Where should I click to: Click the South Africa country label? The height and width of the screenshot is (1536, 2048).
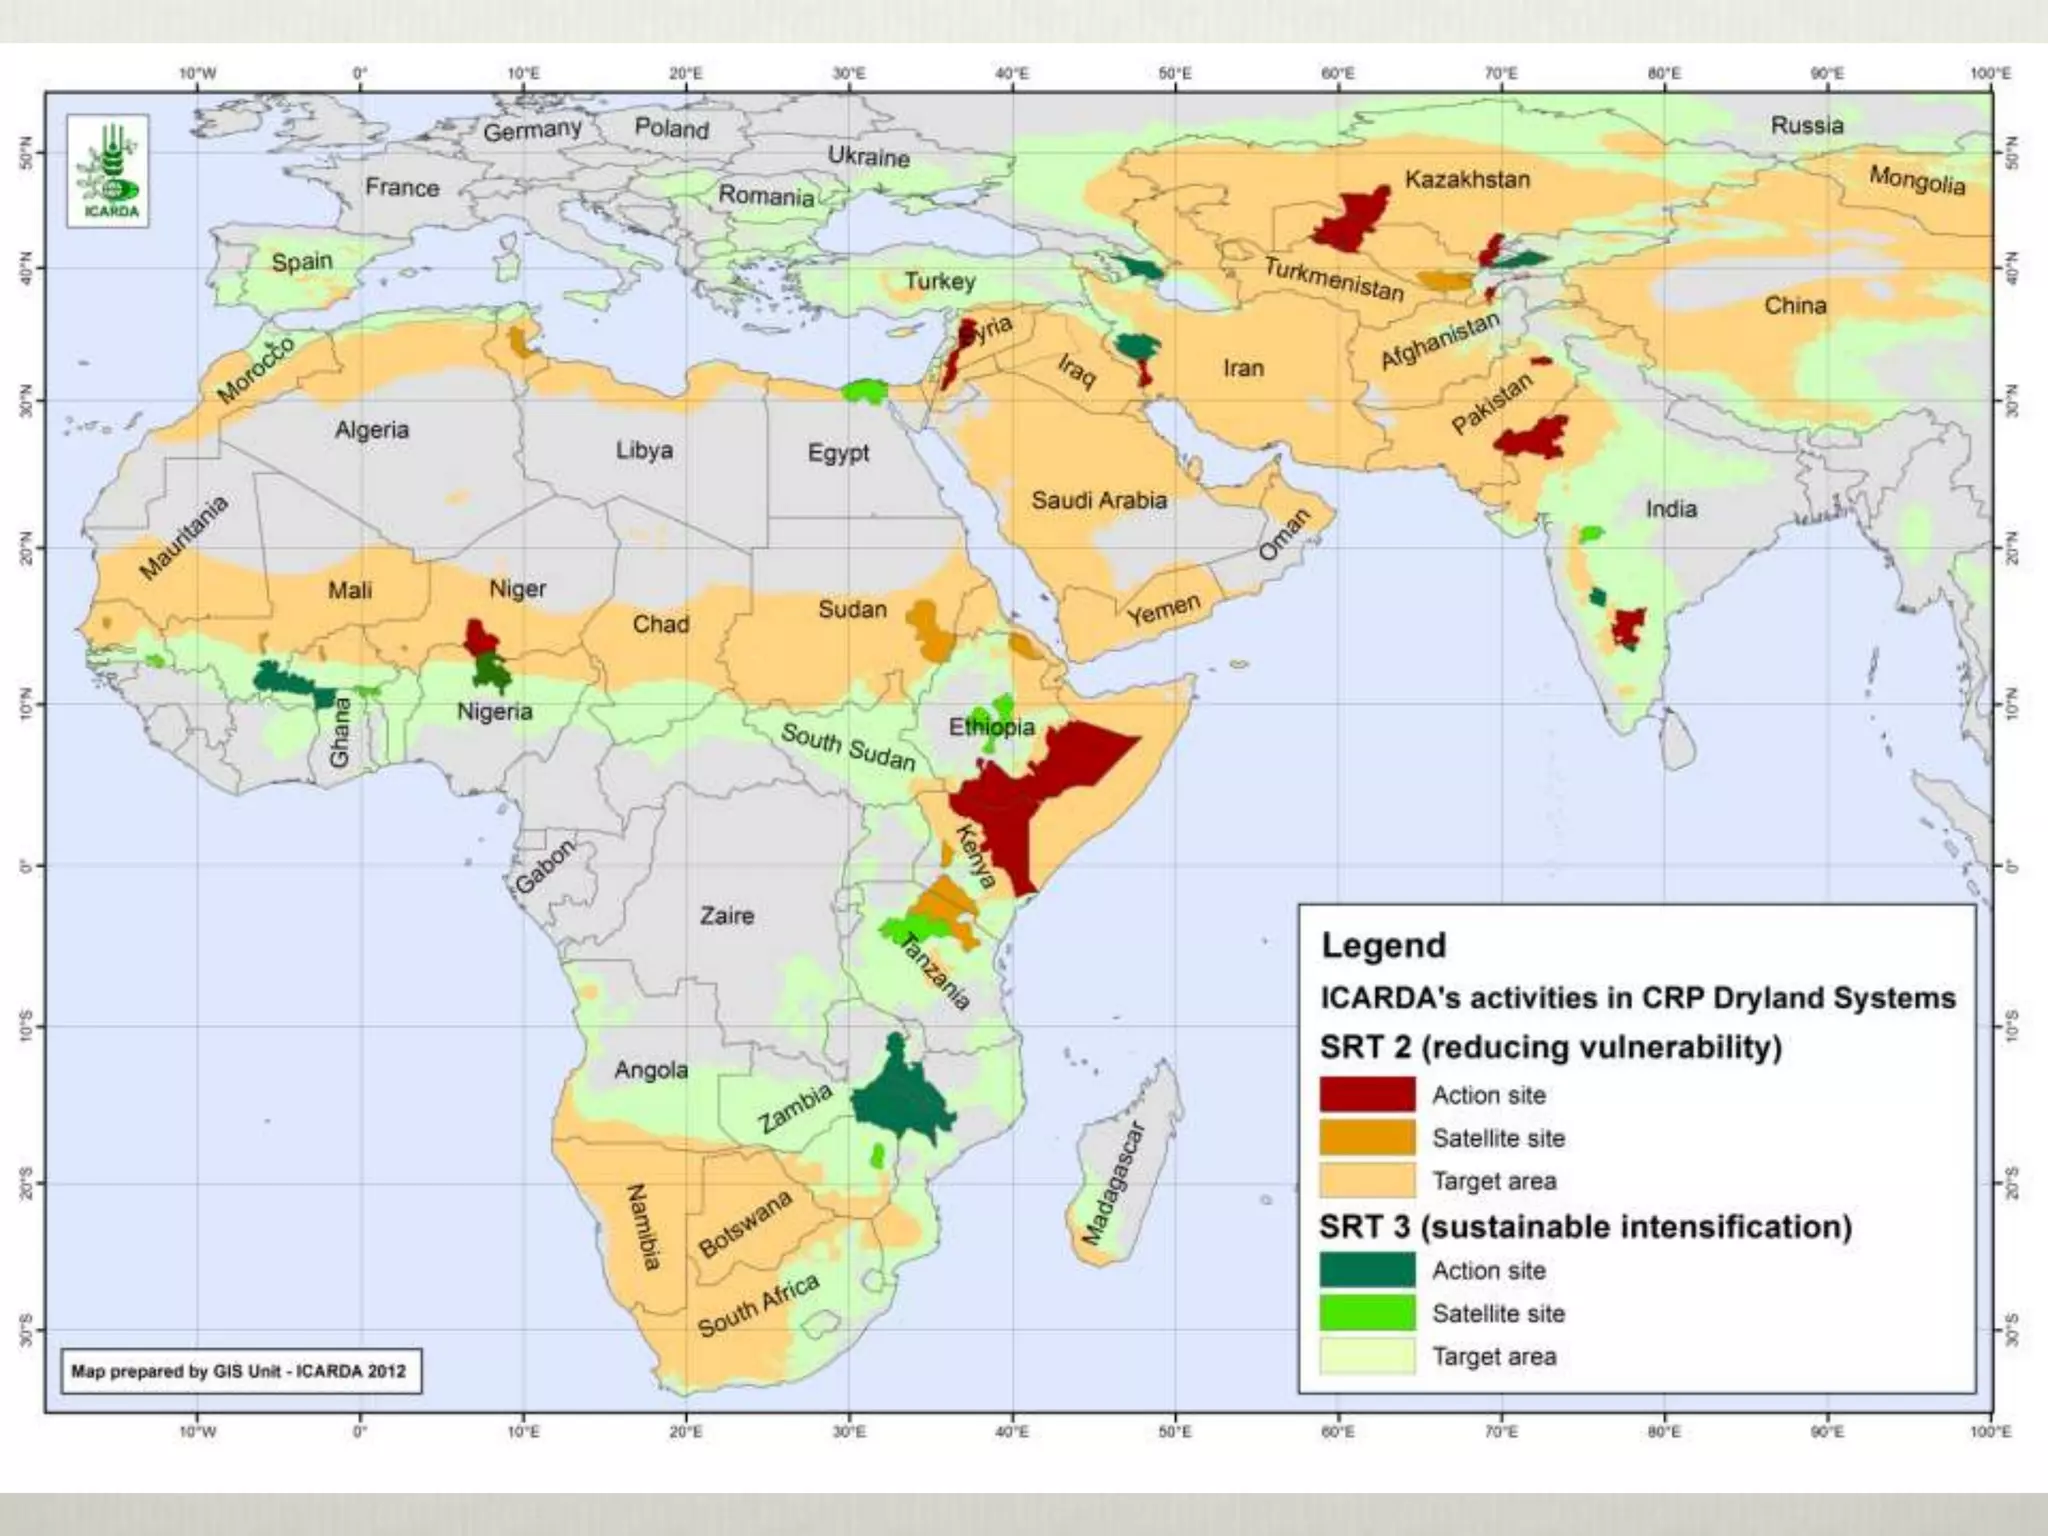[x=758, y=1306]
